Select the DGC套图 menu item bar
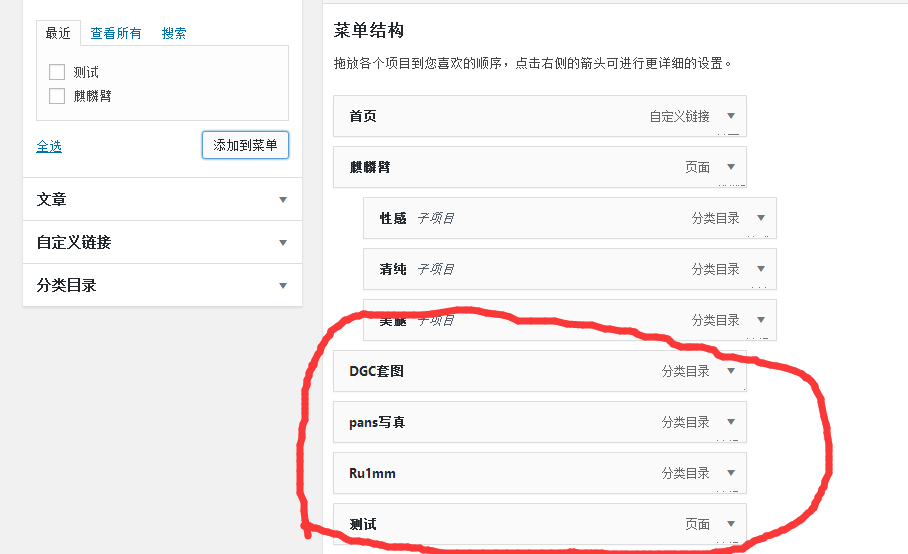 click(x=500, y=371)
